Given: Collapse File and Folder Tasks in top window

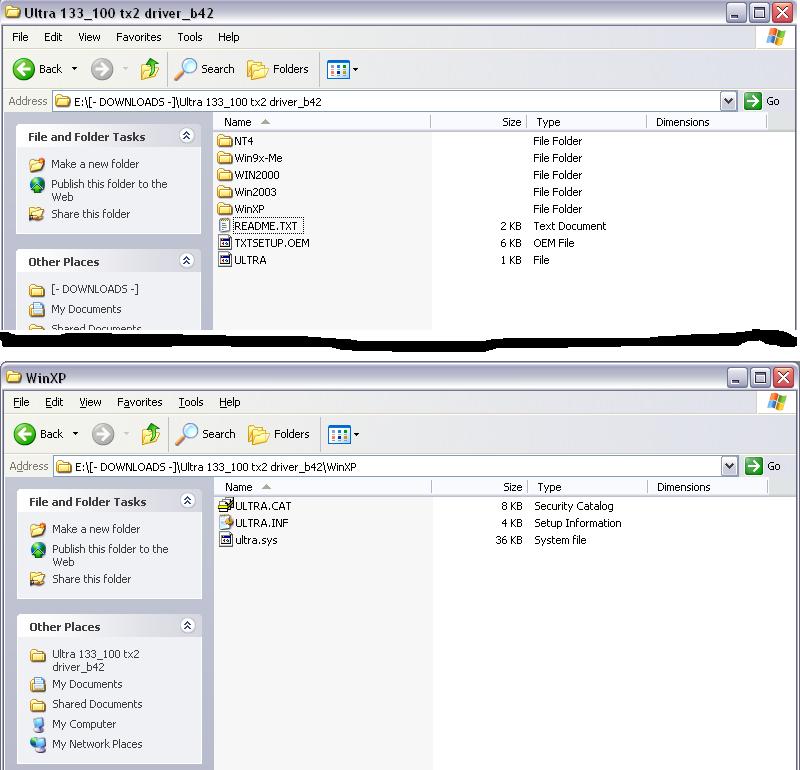Looking at the screenshot, I should pos(186,136).
